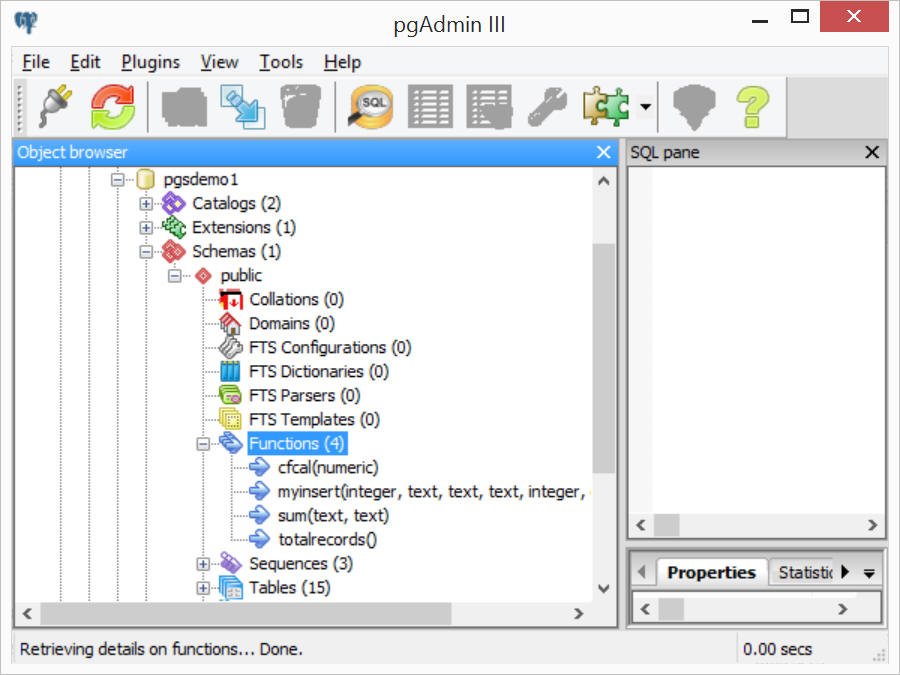Click the Create new object icon

click(x=243, y=106)
